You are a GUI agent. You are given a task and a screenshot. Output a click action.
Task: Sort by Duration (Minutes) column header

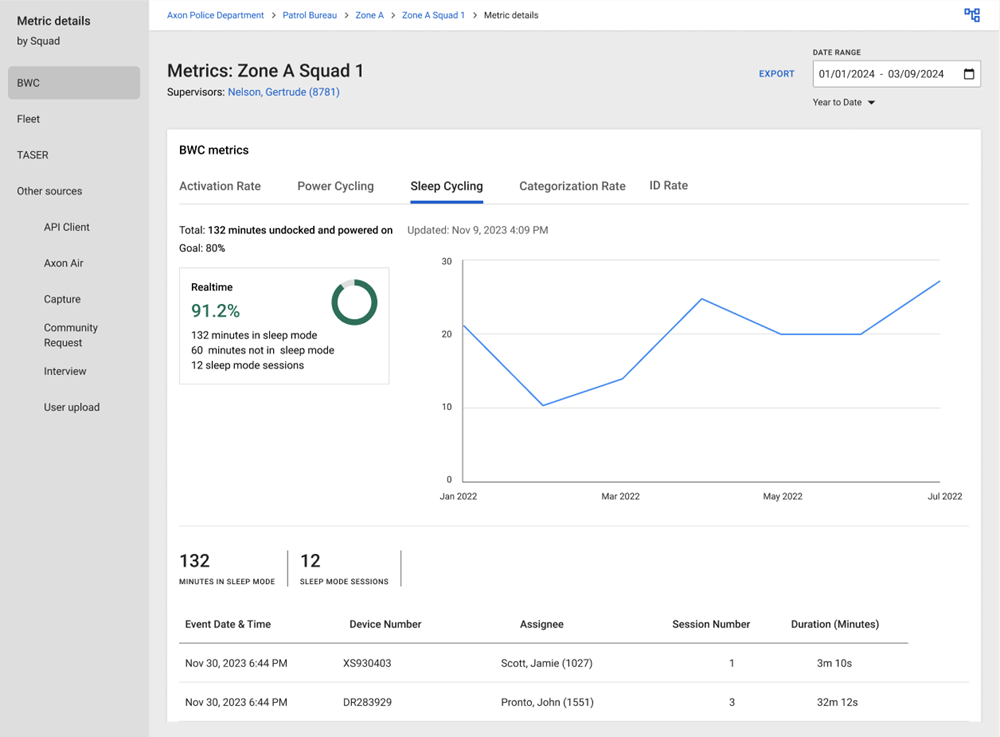coord(834,624)
